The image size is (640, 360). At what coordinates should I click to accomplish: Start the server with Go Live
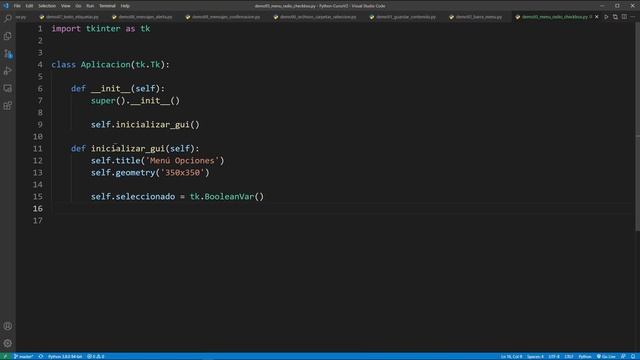[606, 356]
